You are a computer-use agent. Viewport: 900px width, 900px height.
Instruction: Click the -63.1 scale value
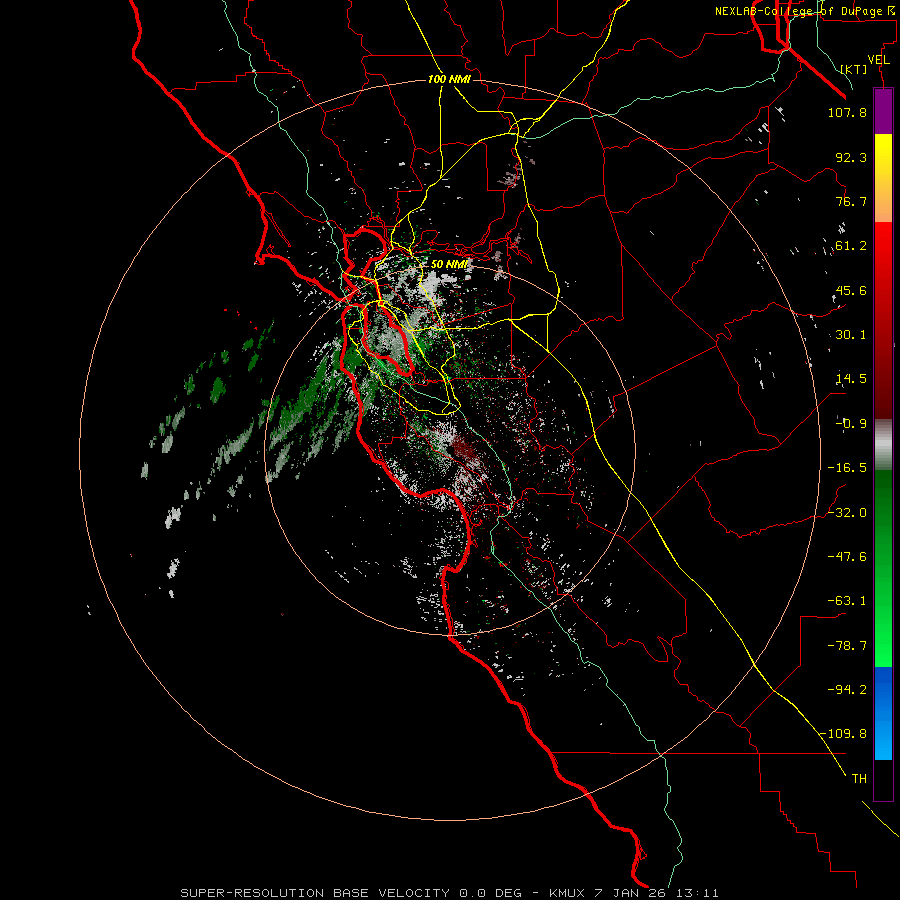(x=847, y=601)
